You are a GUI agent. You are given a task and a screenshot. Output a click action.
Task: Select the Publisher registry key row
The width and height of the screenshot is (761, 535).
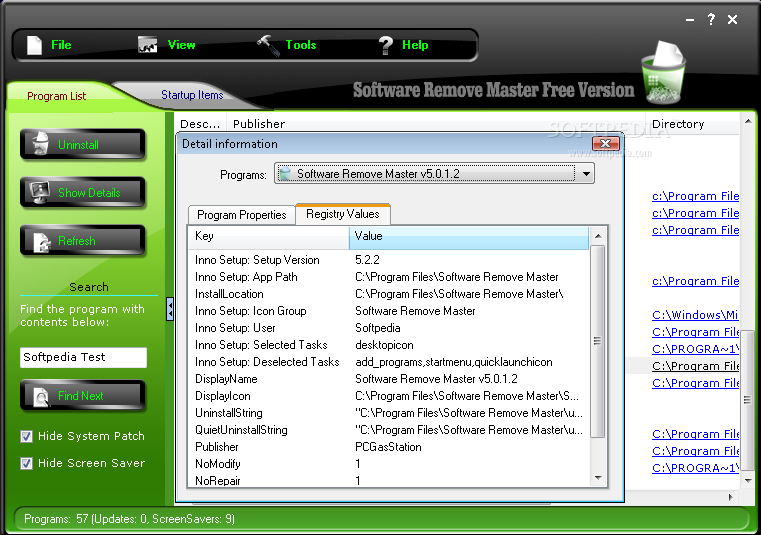coord(390,447)
